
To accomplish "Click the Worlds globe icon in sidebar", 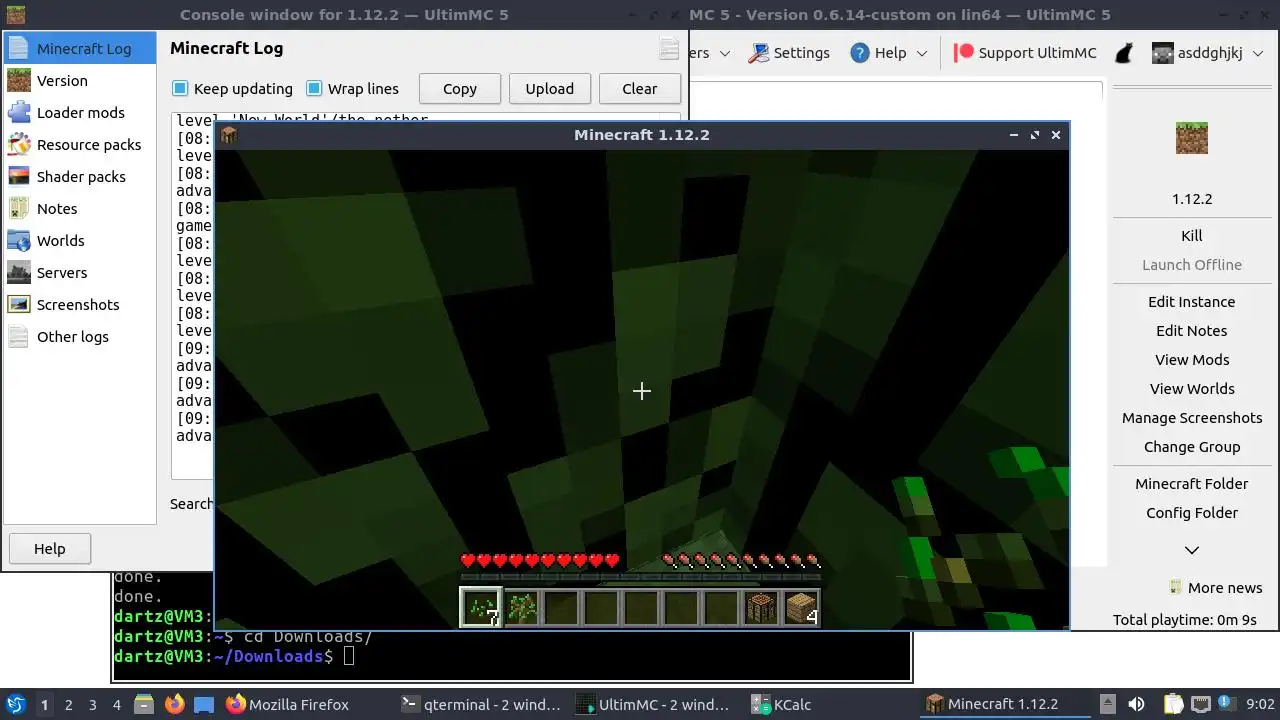I will pos(19,241).
